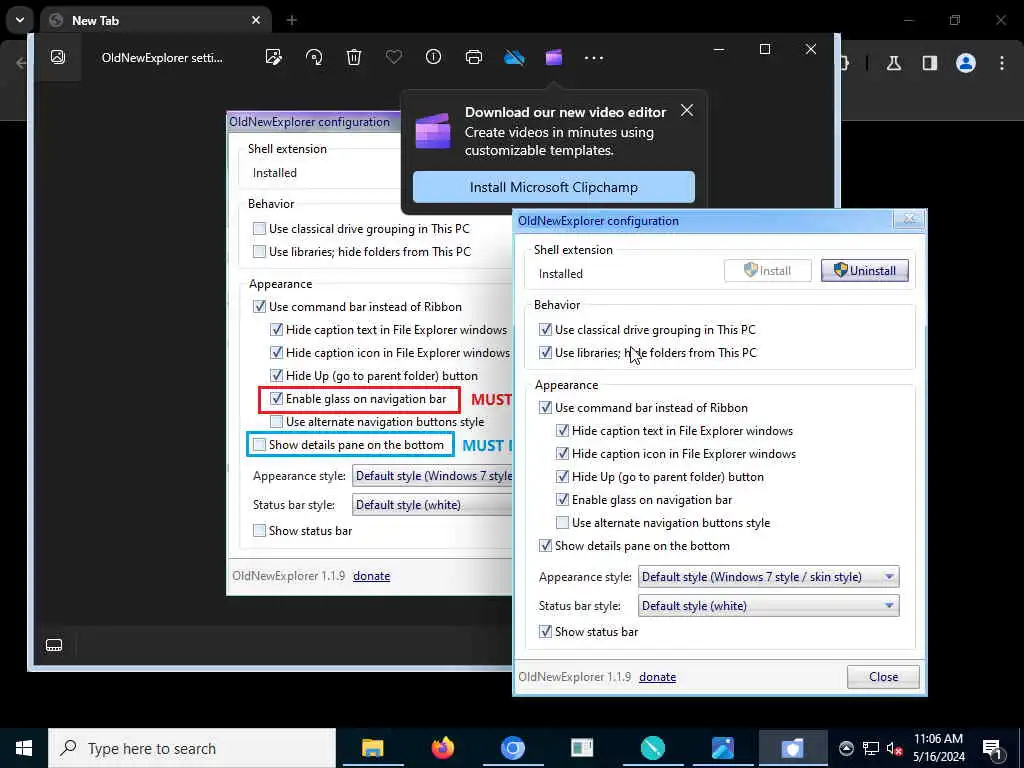Click the greyed Install shell extension button
The image size is (1024, 768).
coord(768,270)
